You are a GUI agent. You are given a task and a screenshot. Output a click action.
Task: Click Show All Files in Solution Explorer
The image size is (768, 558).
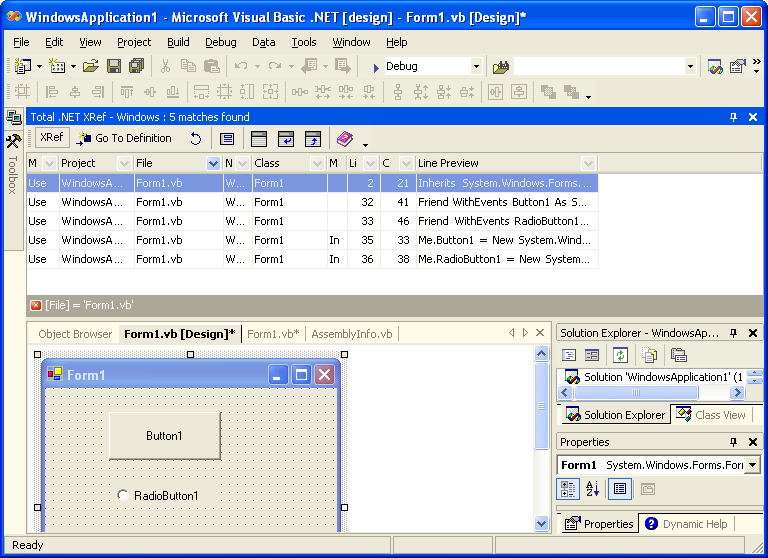click(x=649, y=355)
